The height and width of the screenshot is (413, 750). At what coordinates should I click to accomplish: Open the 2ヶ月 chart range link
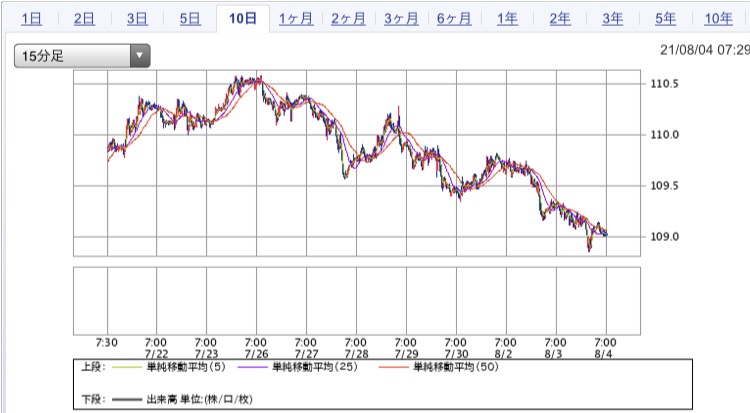pos(348,19)
